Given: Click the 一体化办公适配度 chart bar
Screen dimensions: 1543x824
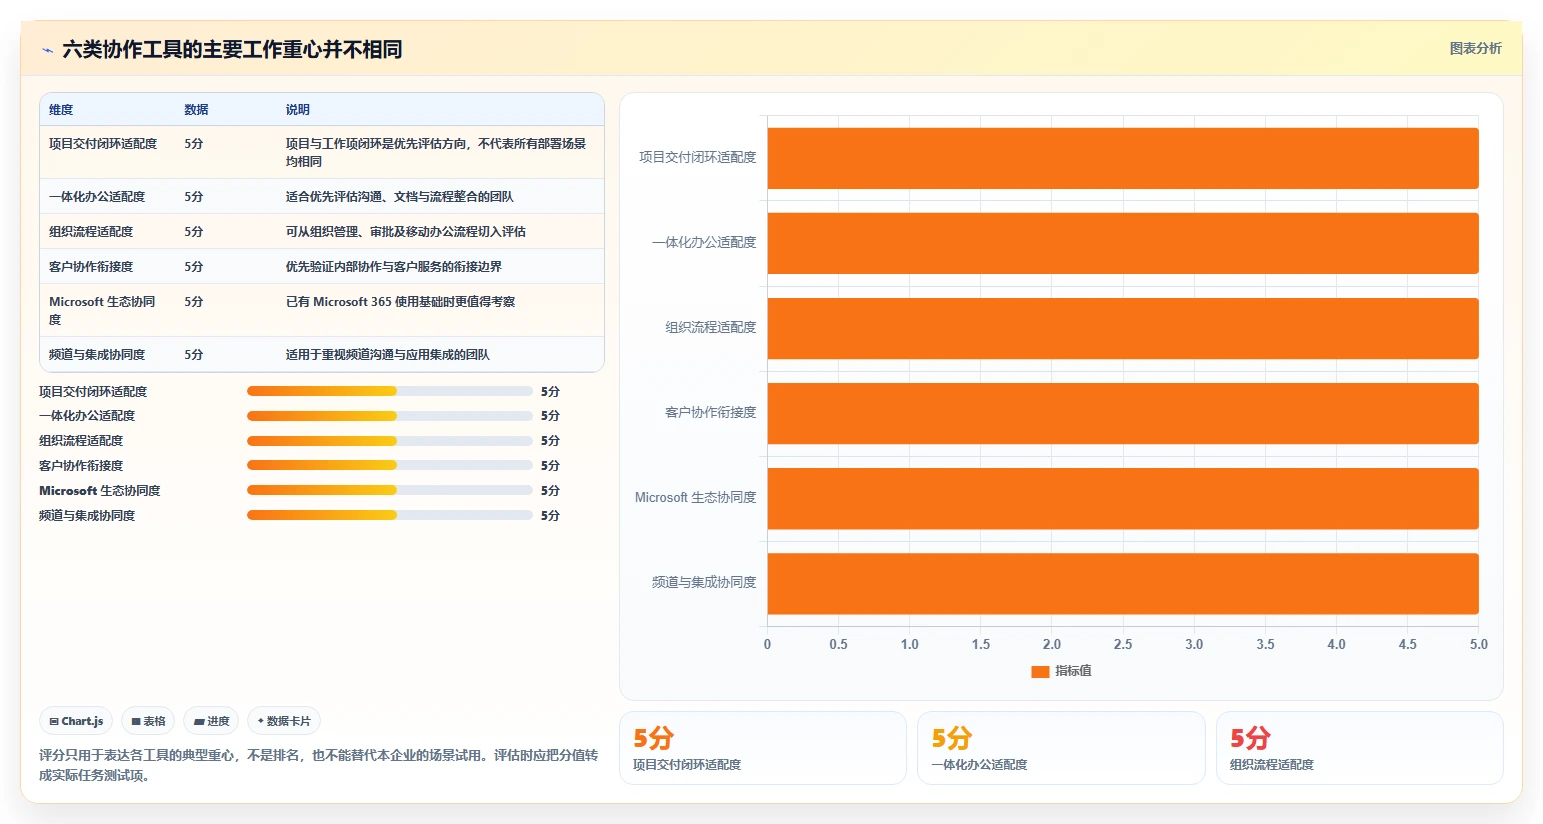Looking at the screenshot, I should (1123, 243).
